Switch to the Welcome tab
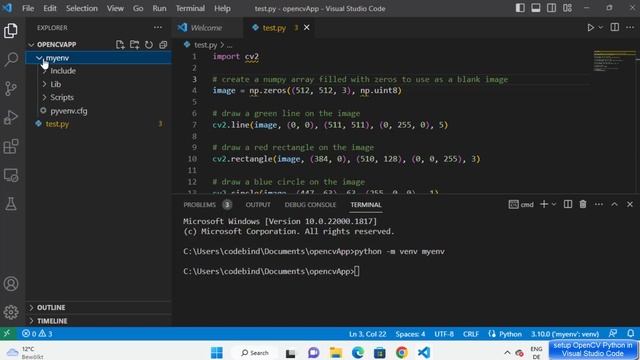Viewport: 640px width, 360px height. tap(206, 28)
